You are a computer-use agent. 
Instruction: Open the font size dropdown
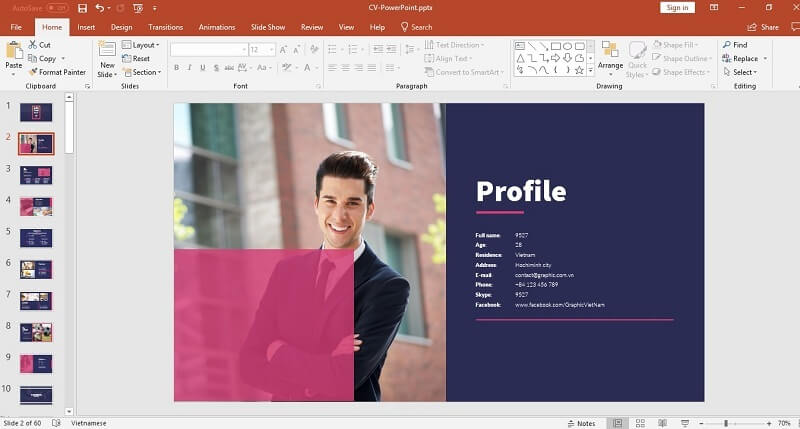(x=271, y=49)
